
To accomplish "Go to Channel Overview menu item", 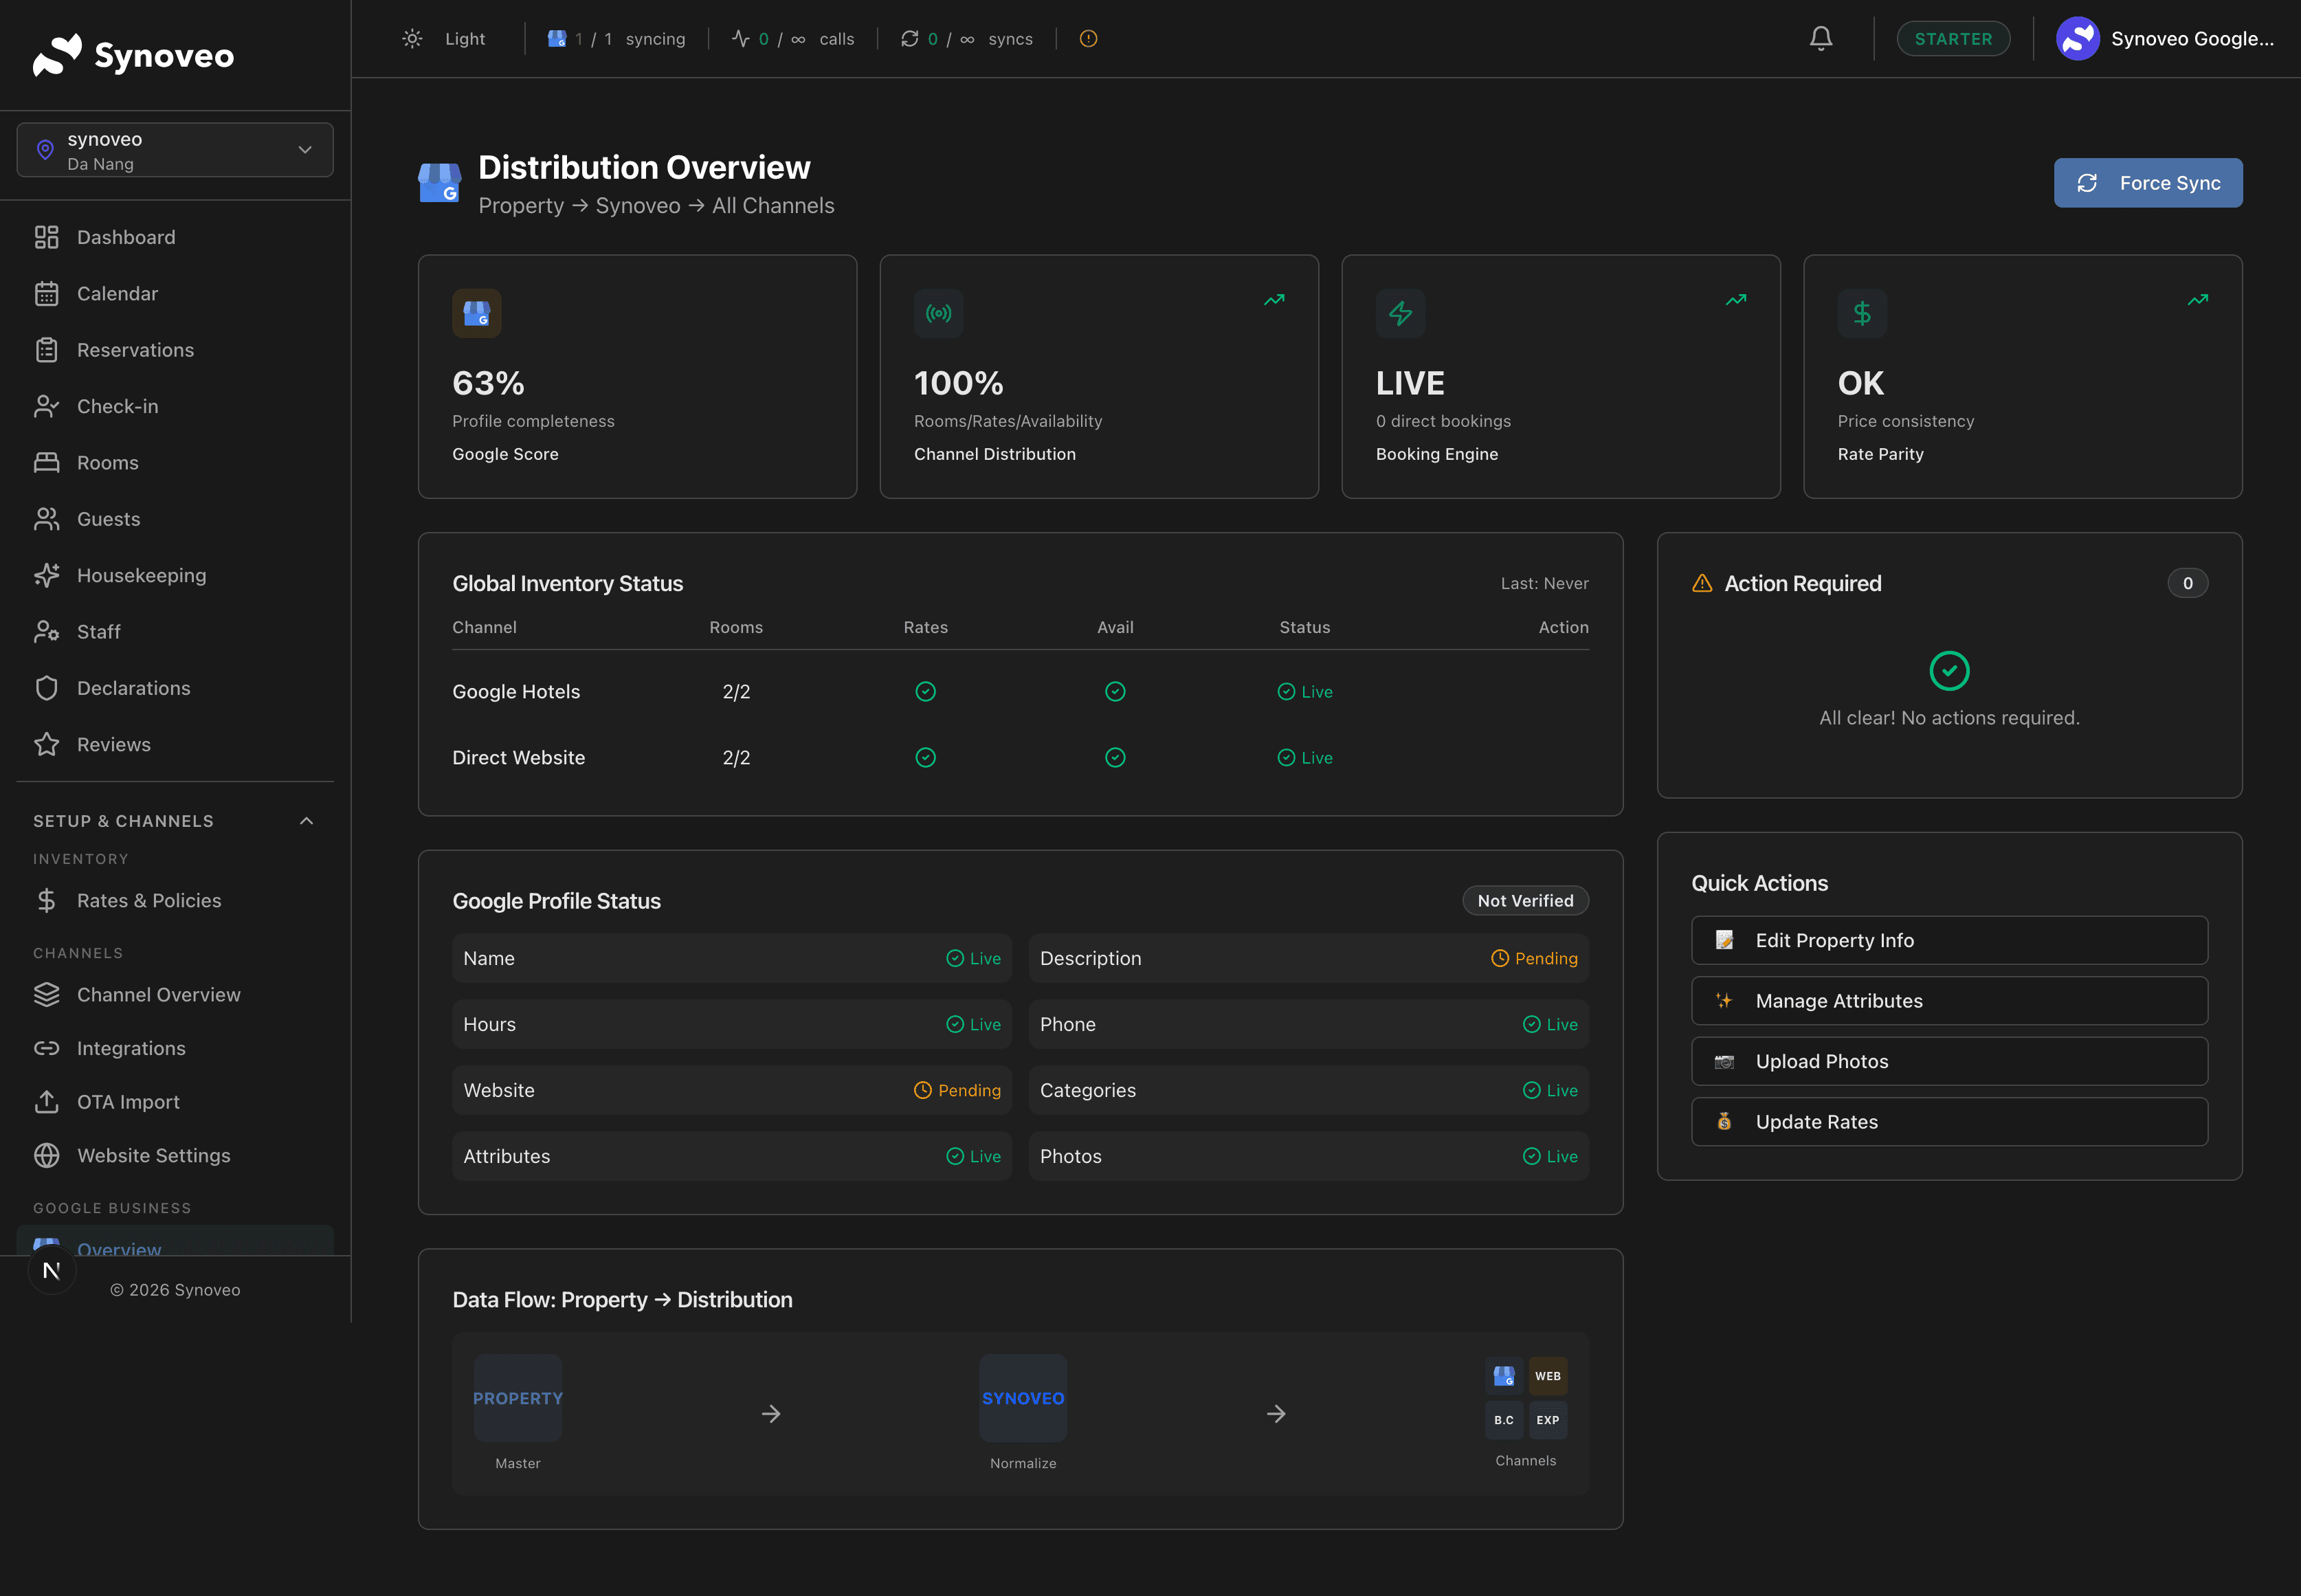I will pyautogui.click(x=158, y=994).
